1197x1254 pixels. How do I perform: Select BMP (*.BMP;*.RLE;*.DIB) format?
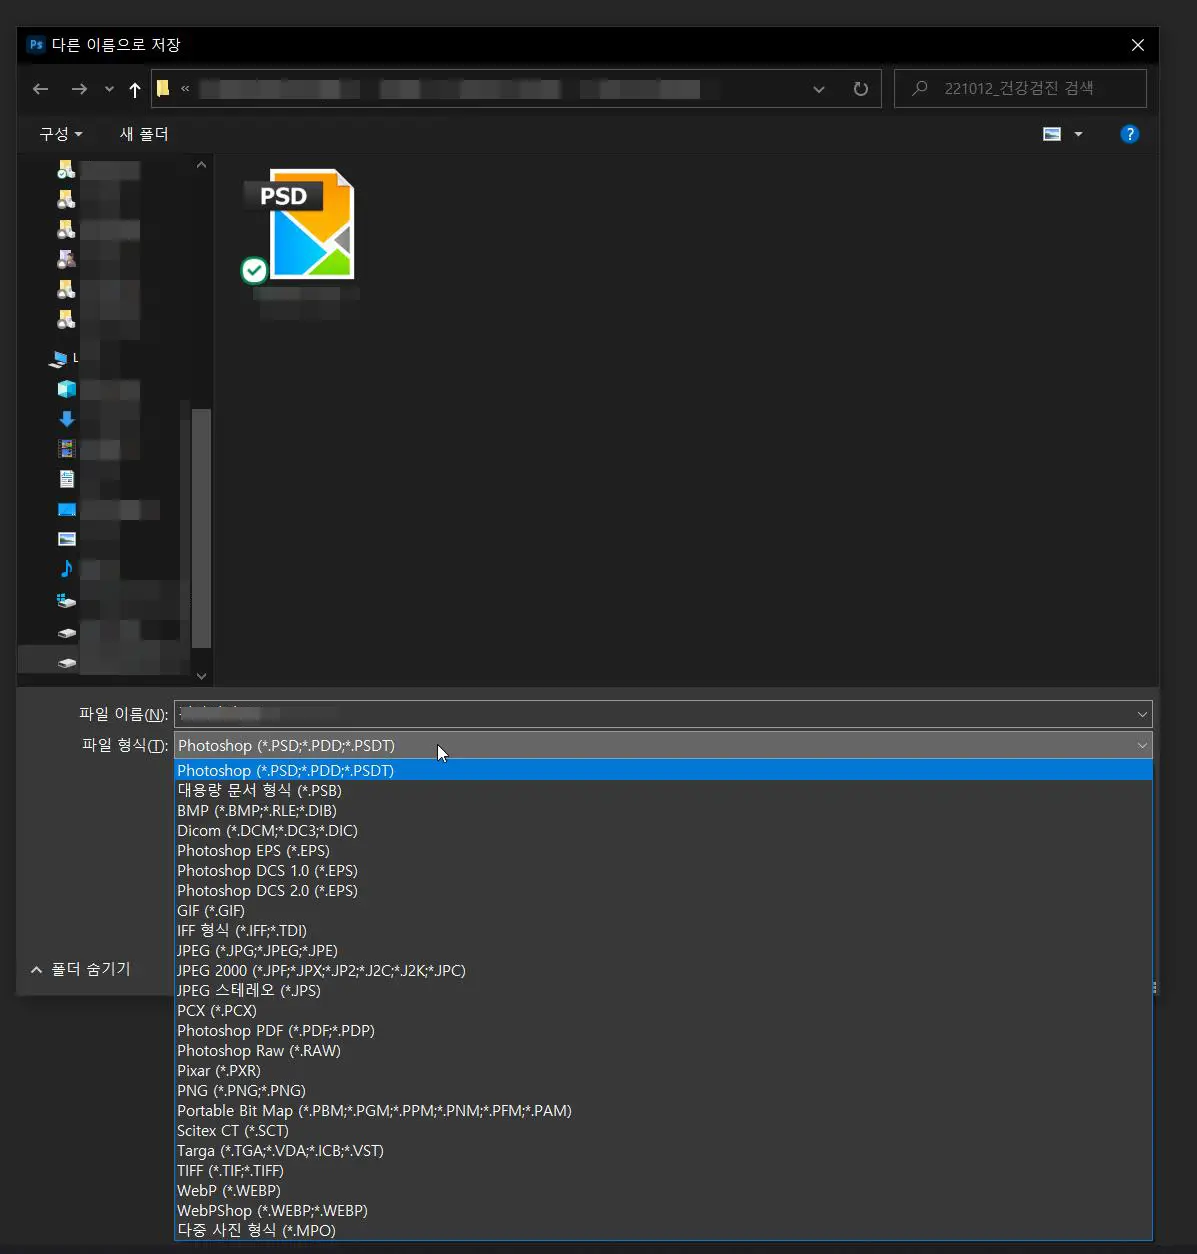coord(663,810)
